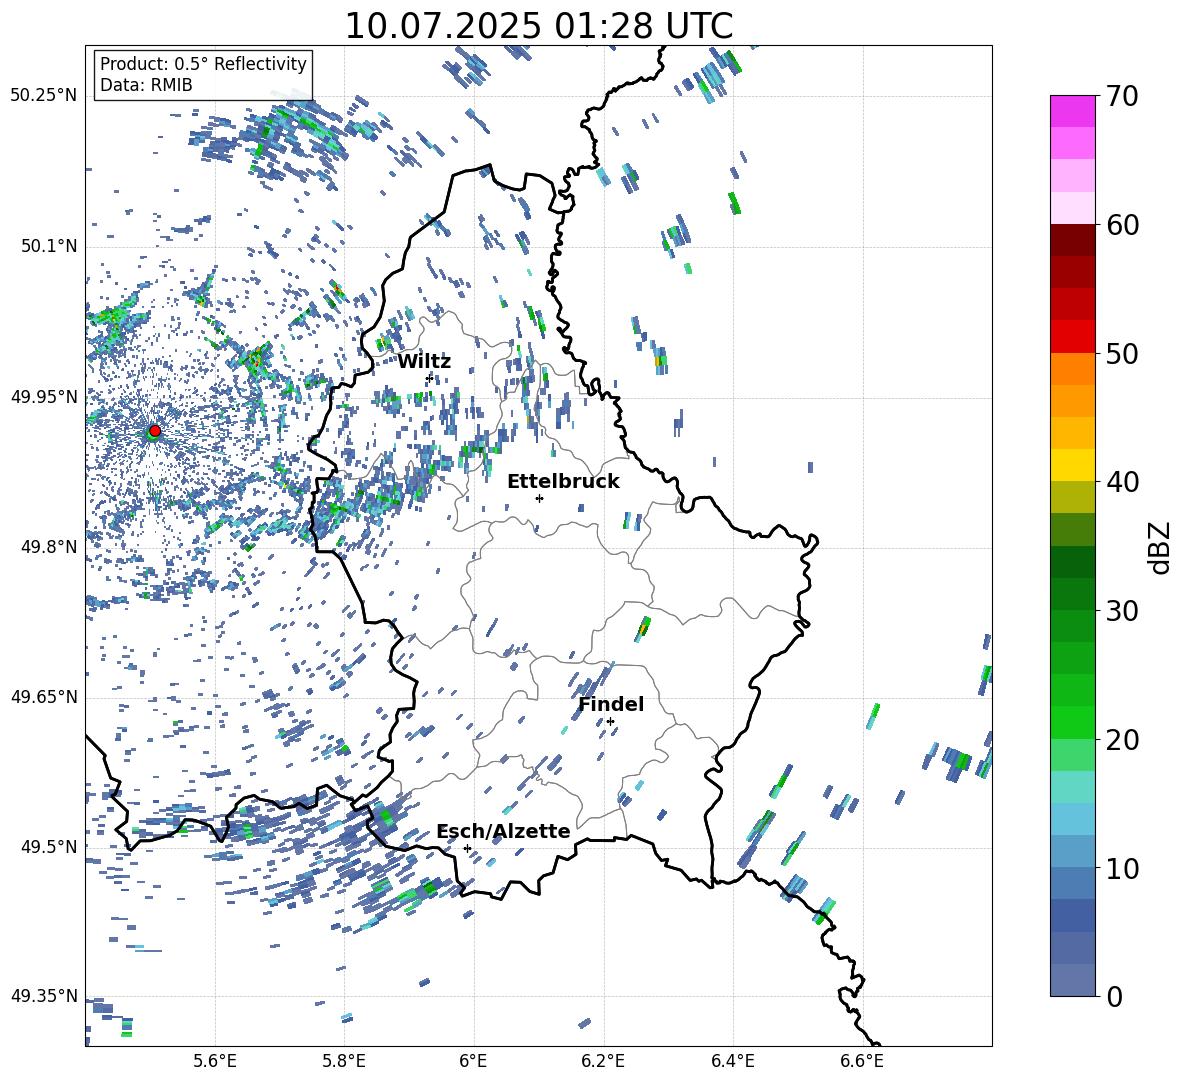The image size is (1184, 1081).
Task: Click the 5.8°E longitude label
Action: pos(344,1061)
